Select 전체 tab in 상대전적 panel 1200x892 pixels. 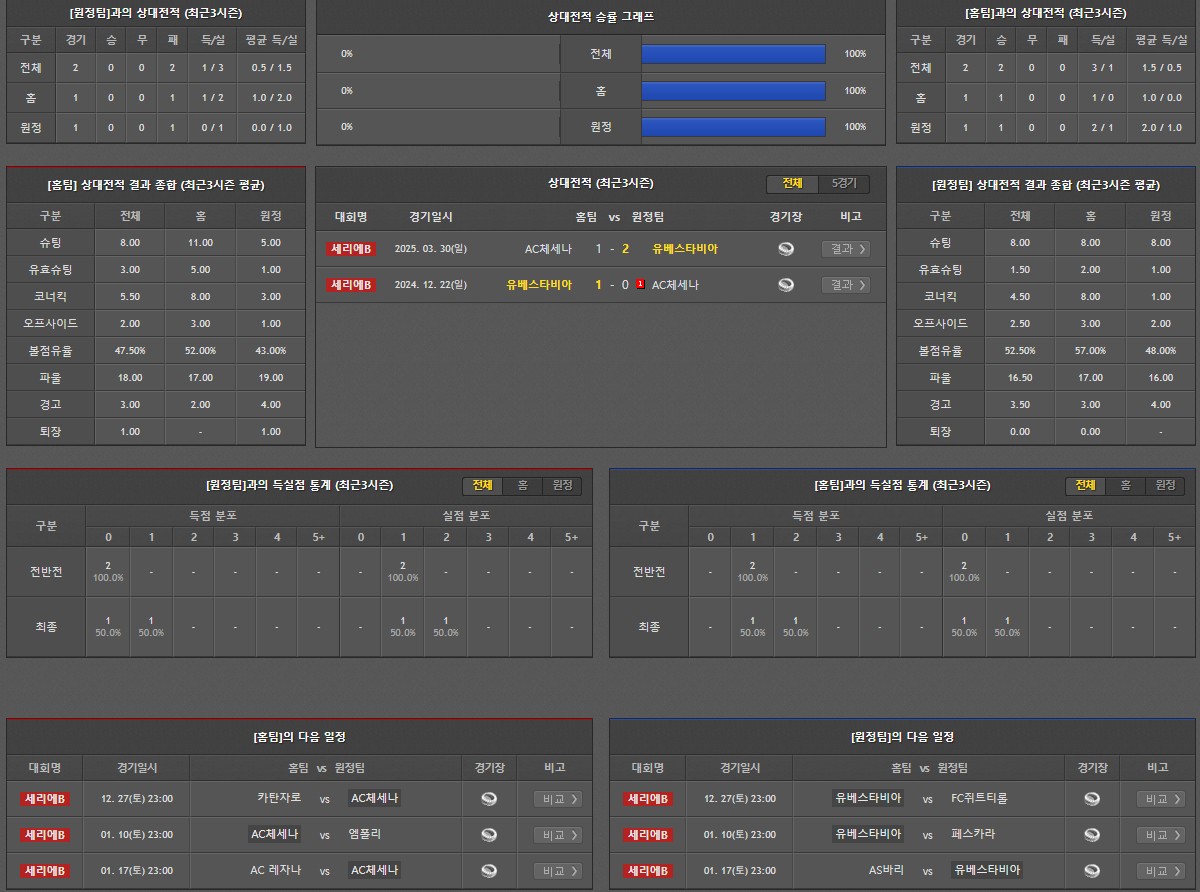click(x=792, y=184)
